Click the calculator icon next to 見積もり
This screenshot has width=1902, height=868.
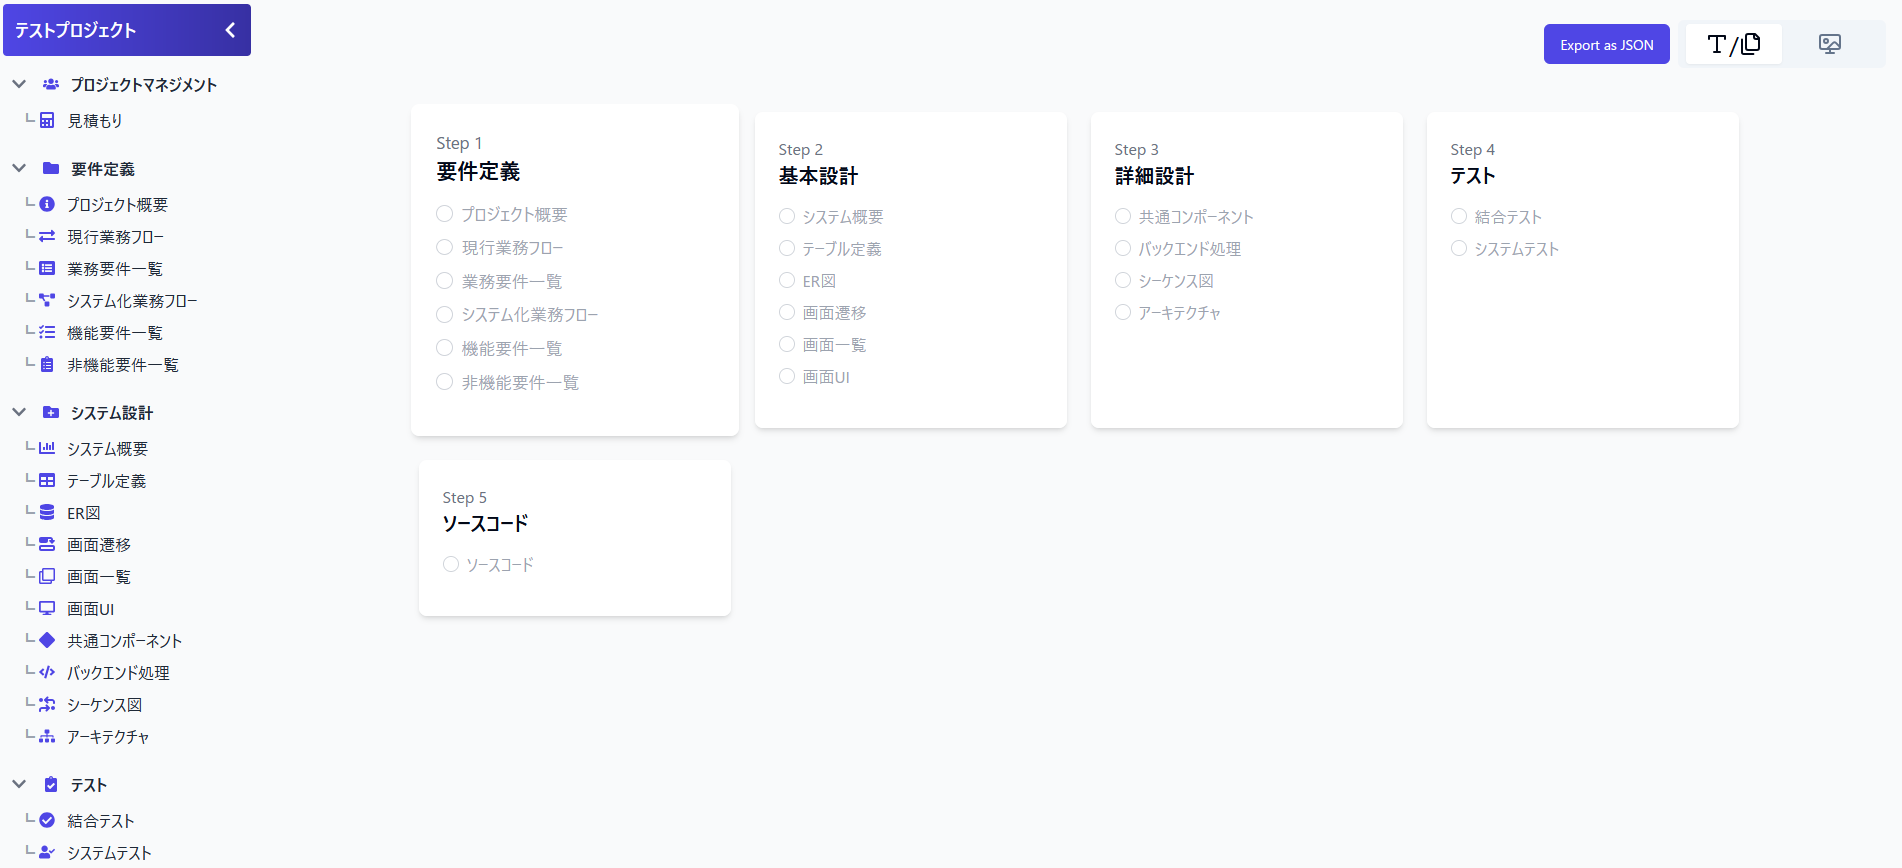47,120
